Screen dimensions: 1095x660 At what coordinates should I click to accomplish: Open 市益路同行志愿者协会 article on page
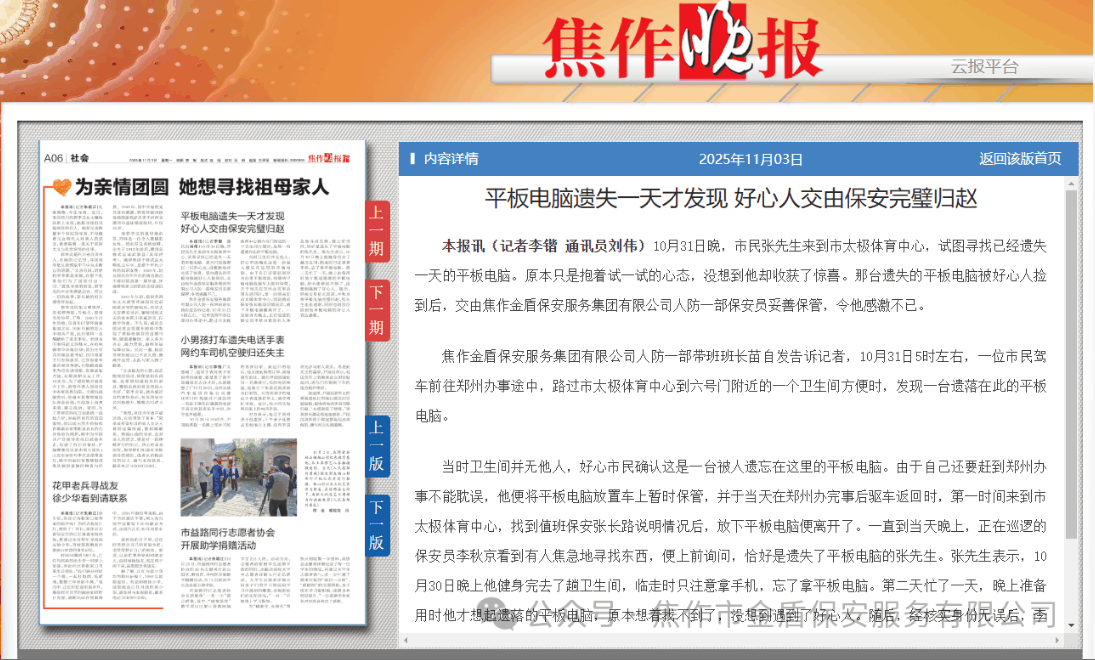point(228,539)
